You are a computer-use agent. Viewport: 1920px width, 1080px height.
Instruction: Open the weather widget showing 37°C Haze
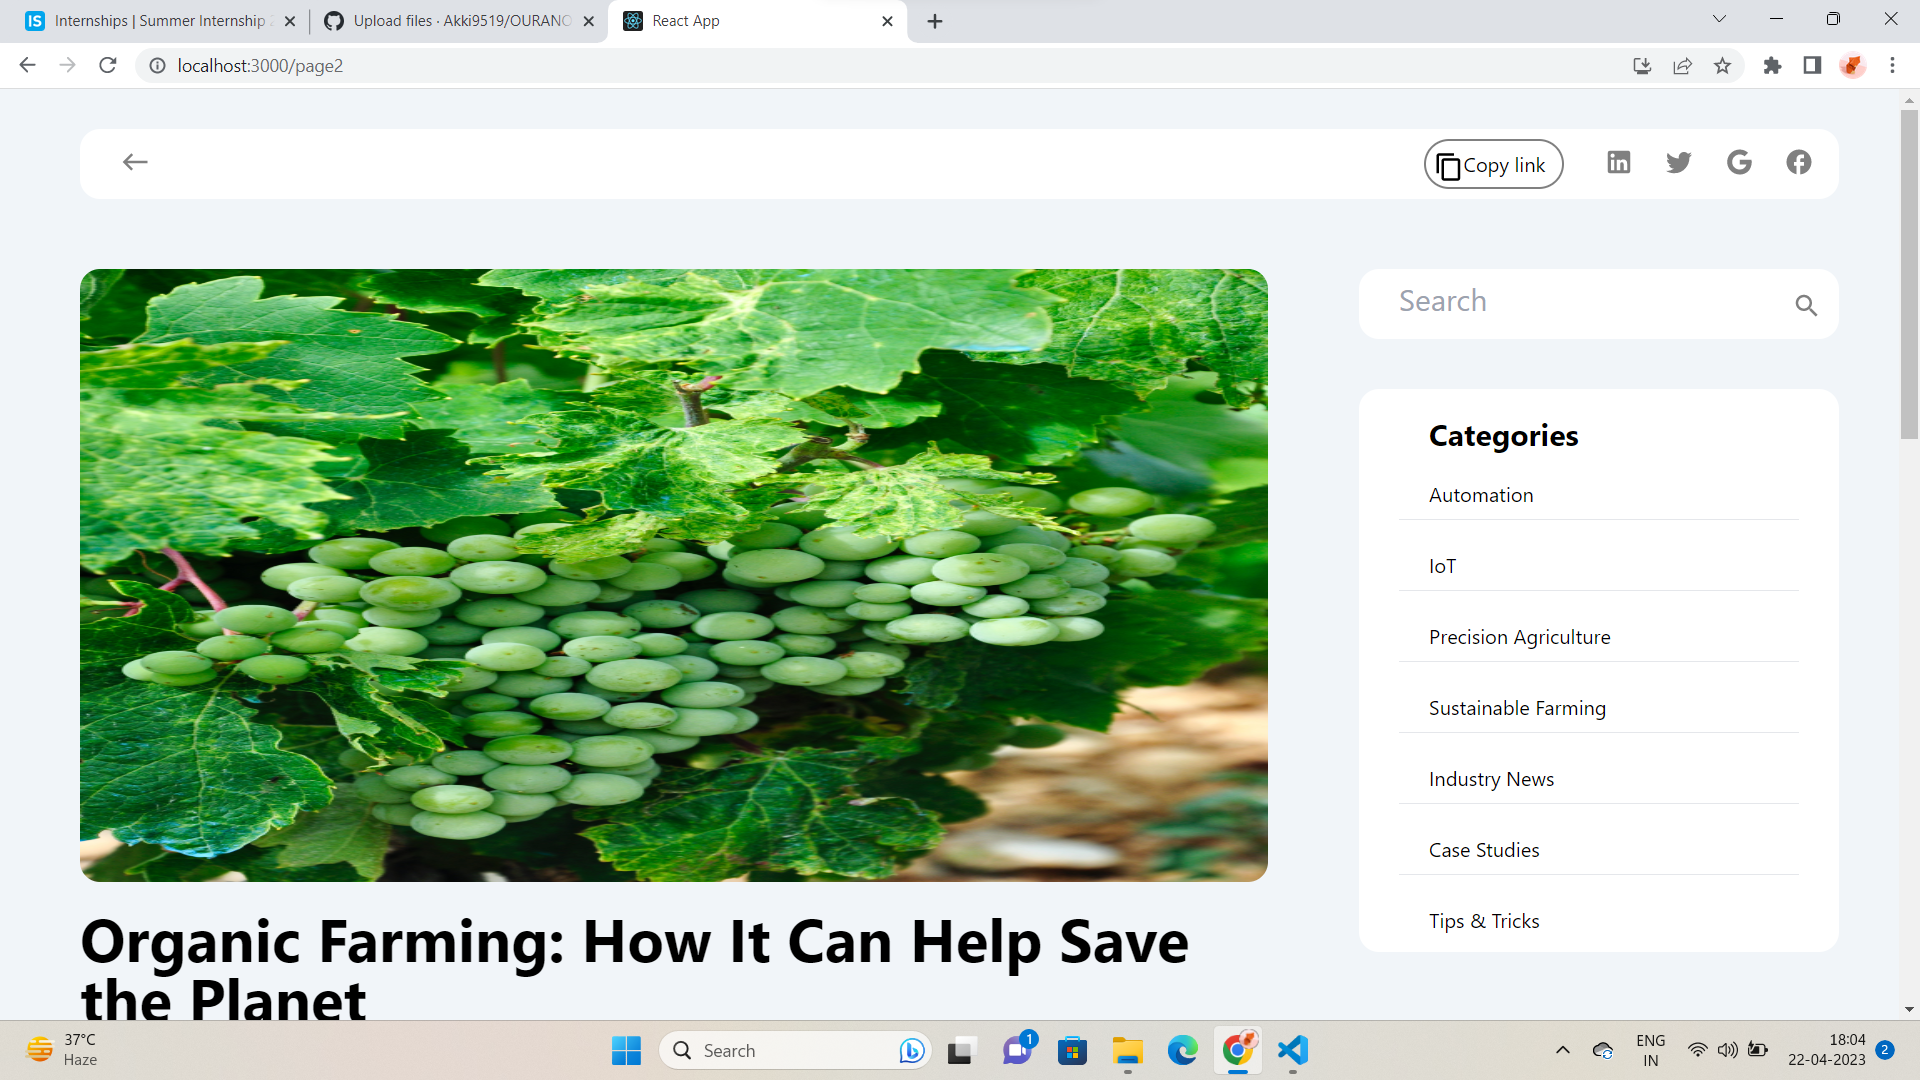point(62,1050)
